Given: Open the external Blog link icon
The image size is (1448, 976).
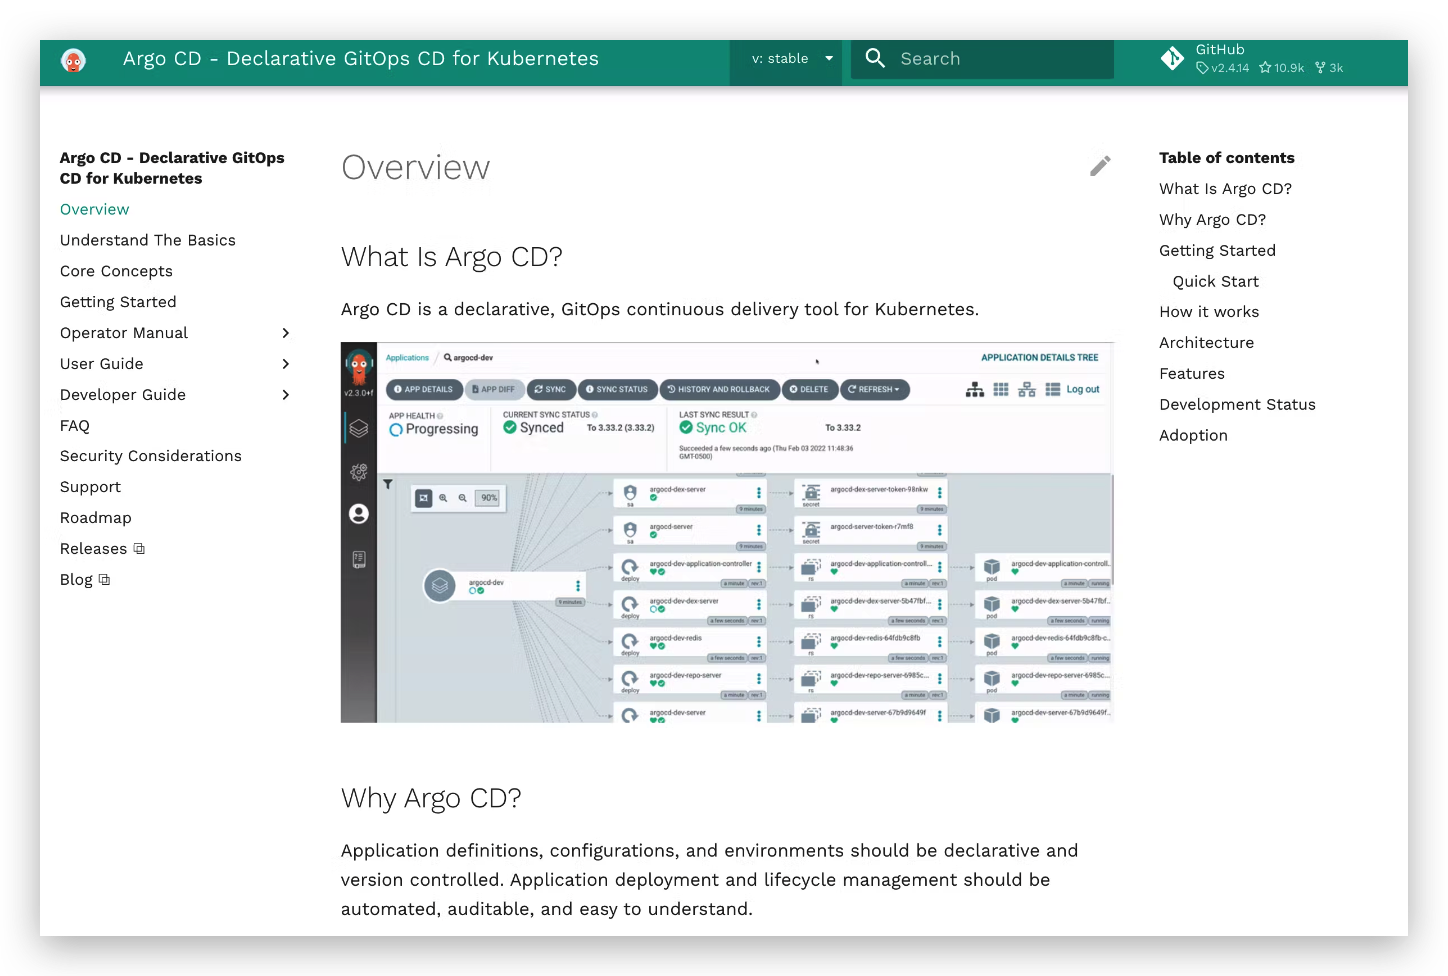Looking at the screenshot, I should click(x=104, y=580).
